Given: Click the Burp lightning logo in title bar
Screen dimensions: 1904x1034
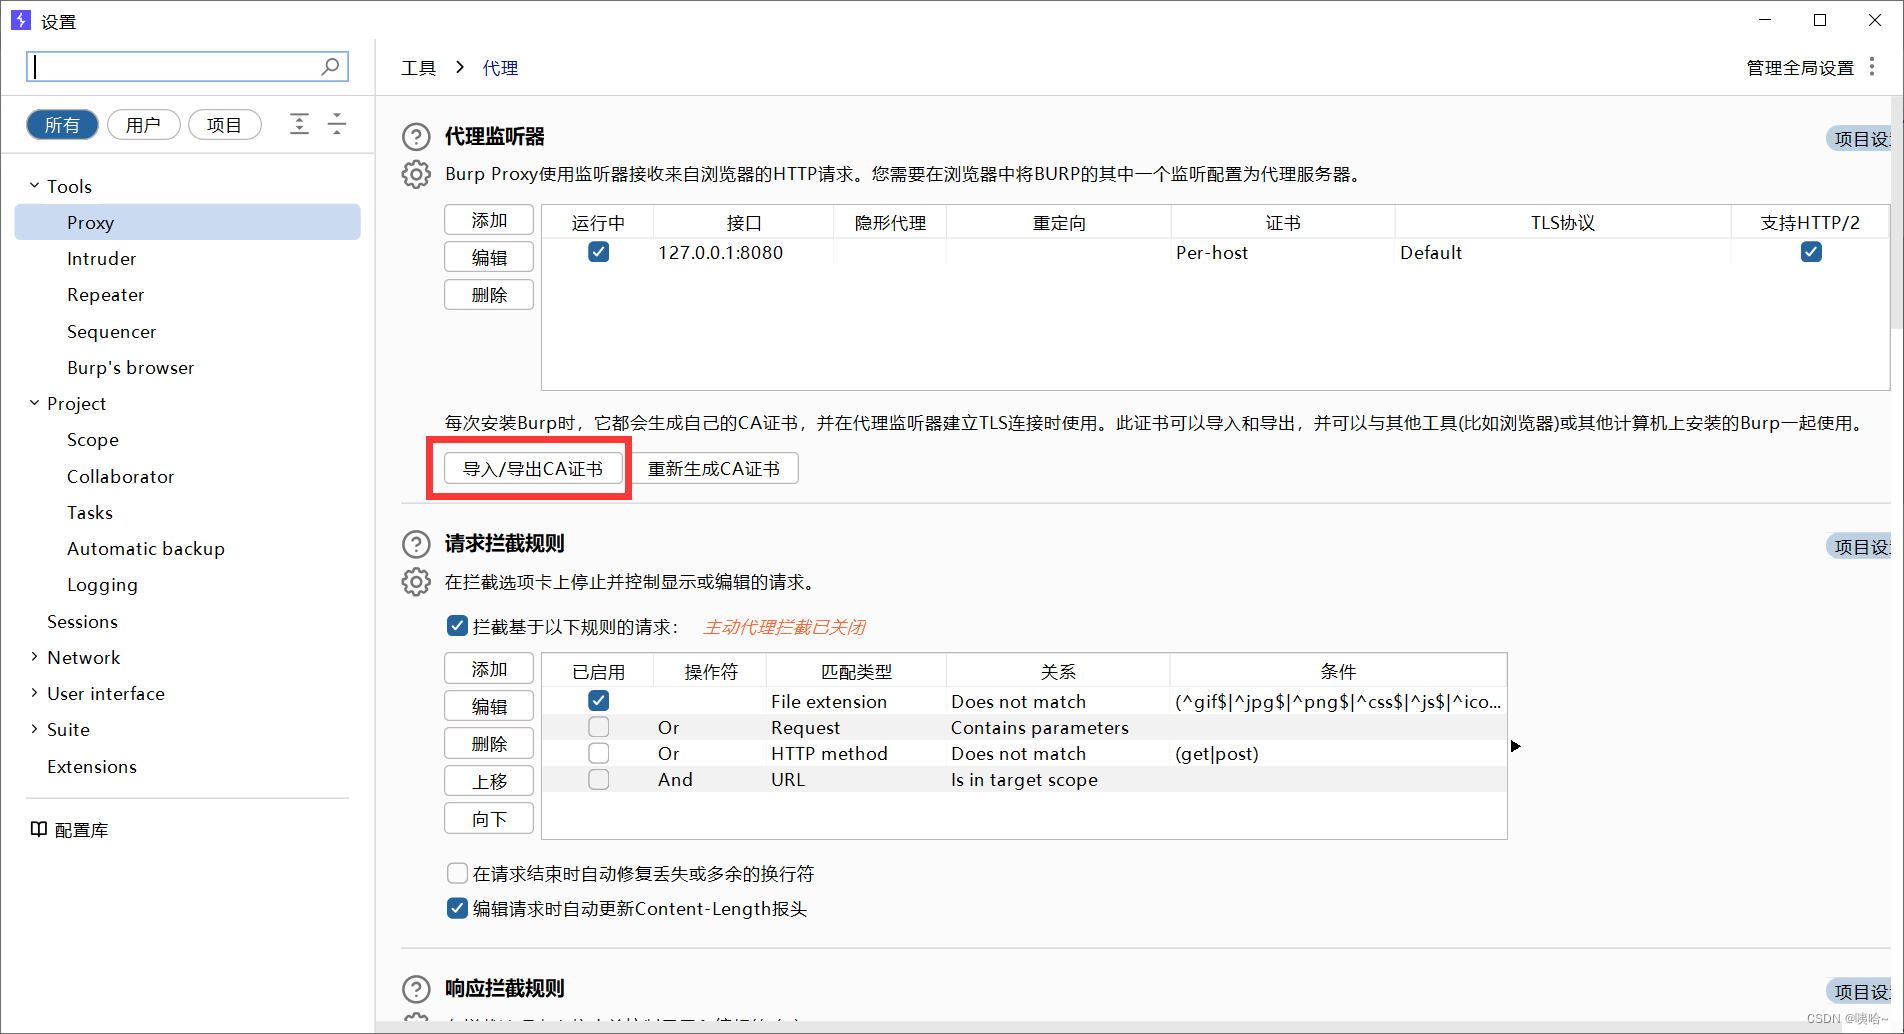Looking at the screenshot, I should point(20,20).
